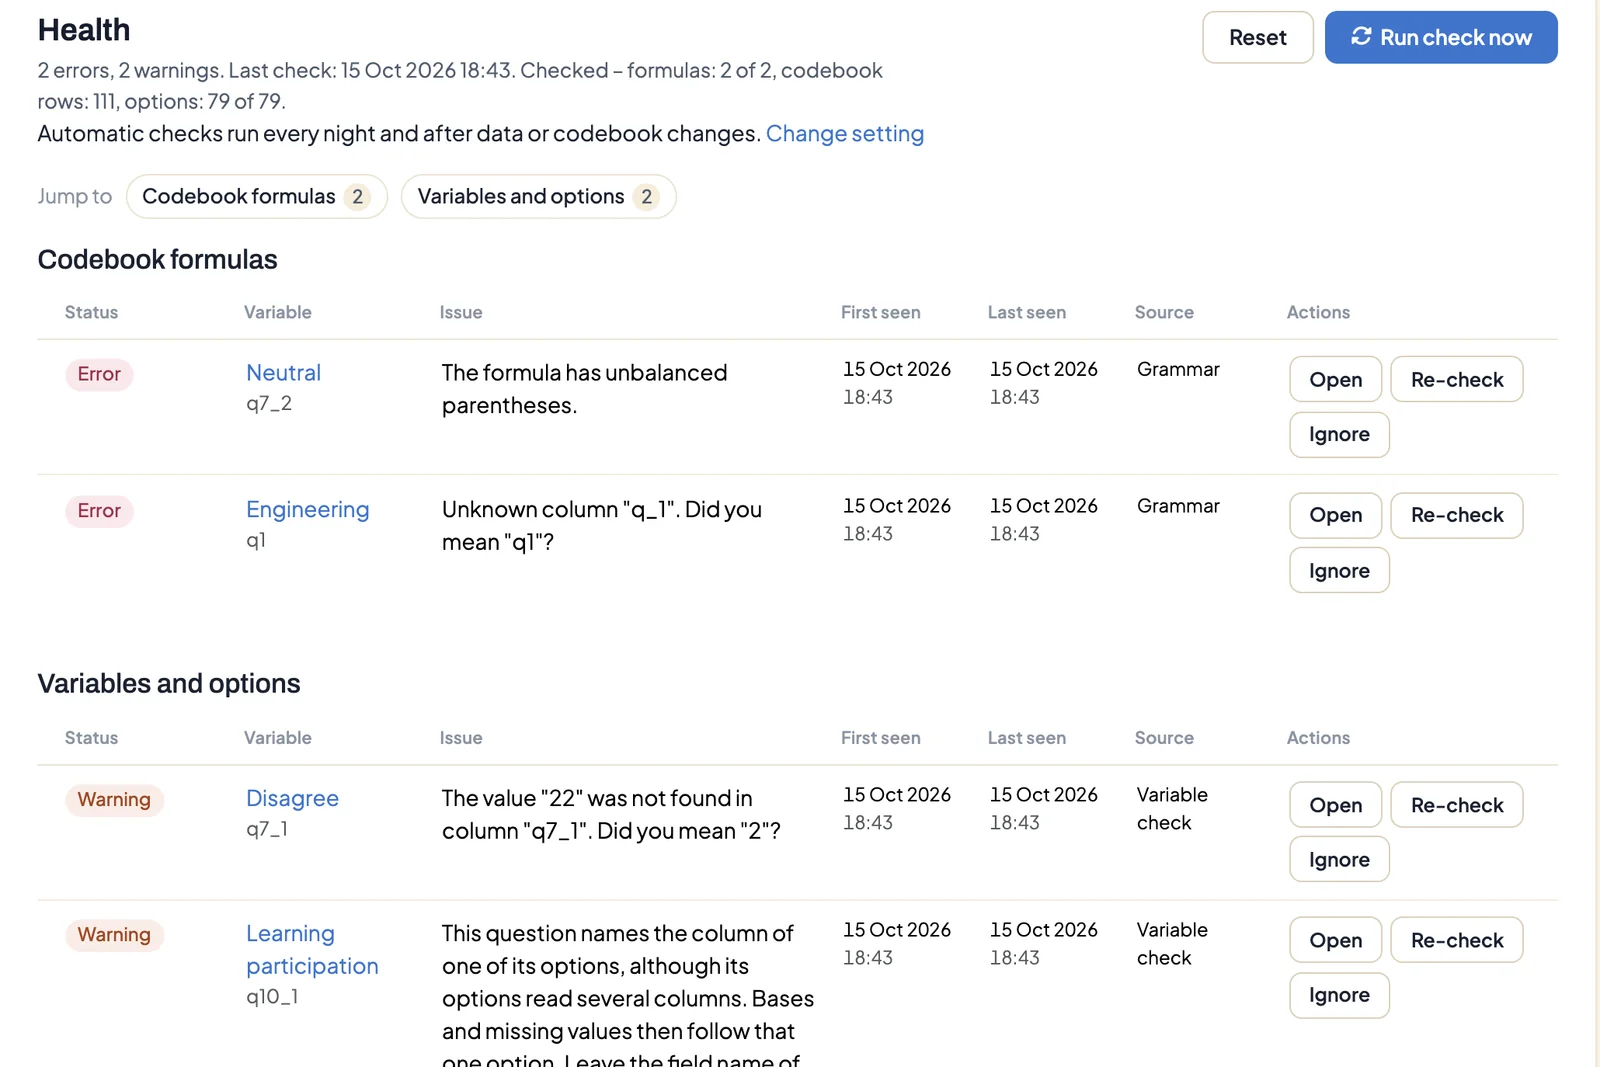Re-check the Learning participation warning
Image resolution: width=1600 pixels, height=1067 pixels.
pyautogui.click(x=1456, y=941)
